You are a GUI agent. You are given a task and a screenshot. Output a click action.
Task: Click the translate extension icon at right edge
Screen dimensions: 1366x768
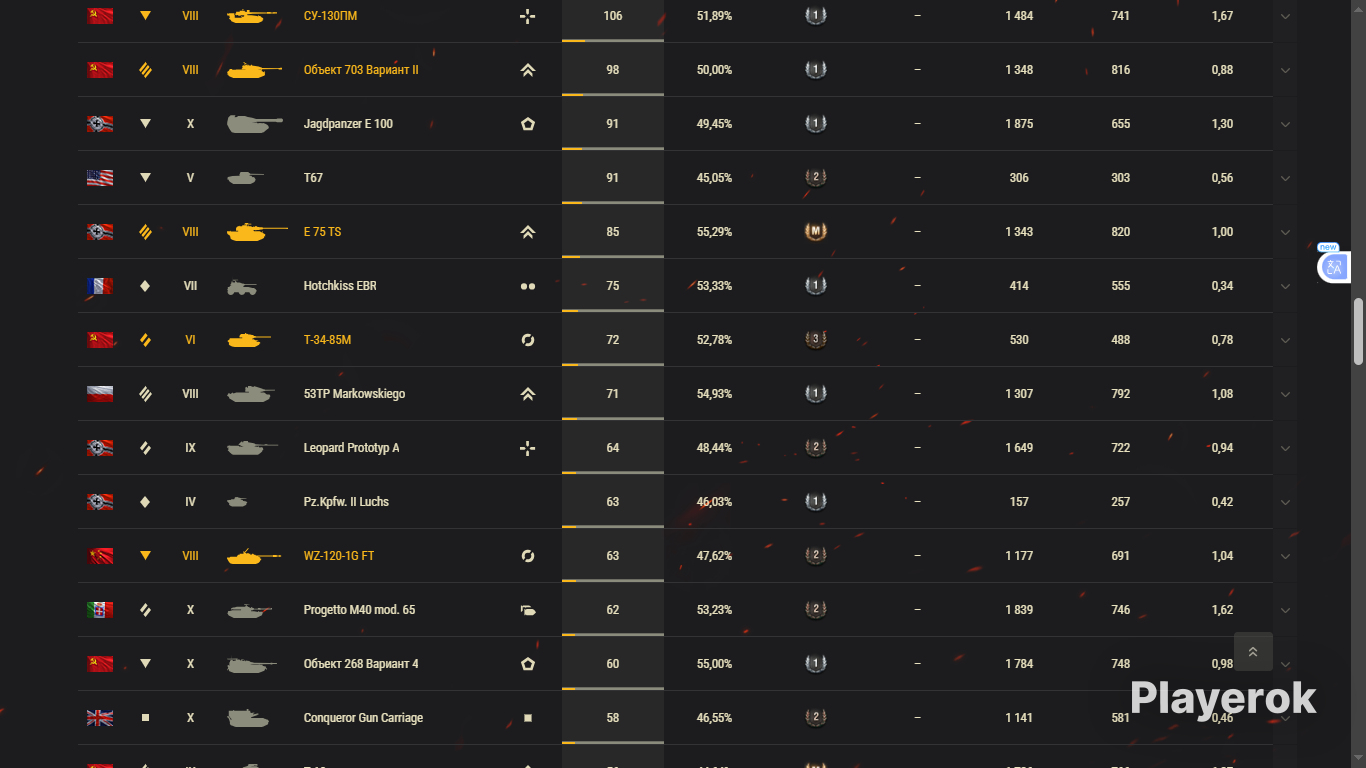click(x=1334, y=267)
